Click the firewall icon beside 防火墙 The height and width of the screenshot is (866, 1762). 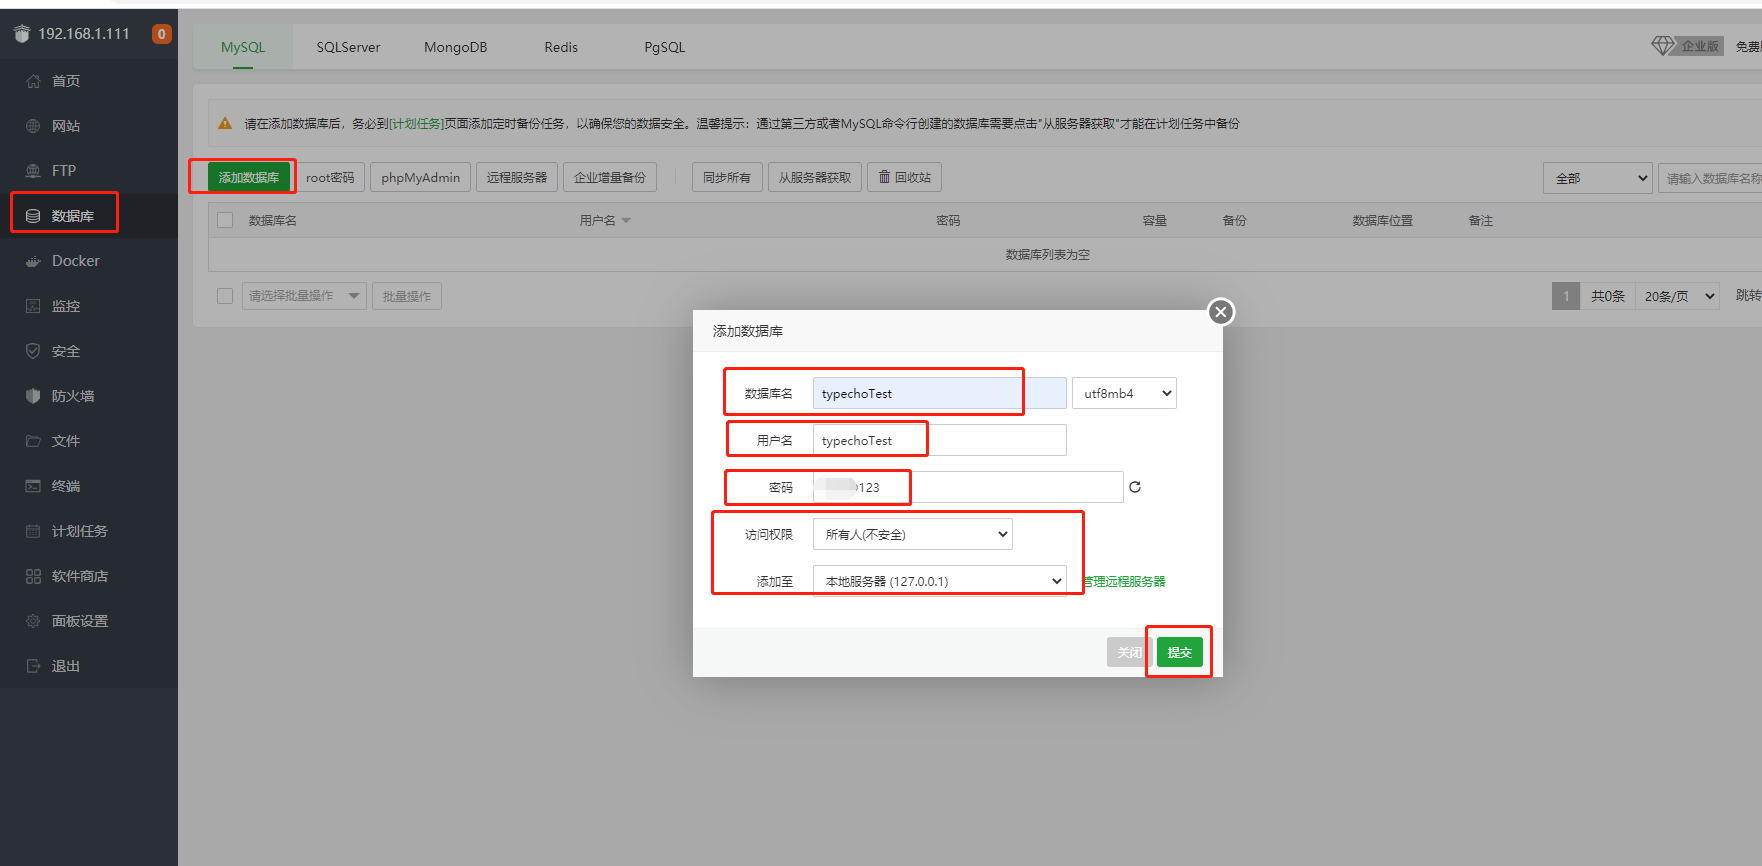tap(33, 396)
